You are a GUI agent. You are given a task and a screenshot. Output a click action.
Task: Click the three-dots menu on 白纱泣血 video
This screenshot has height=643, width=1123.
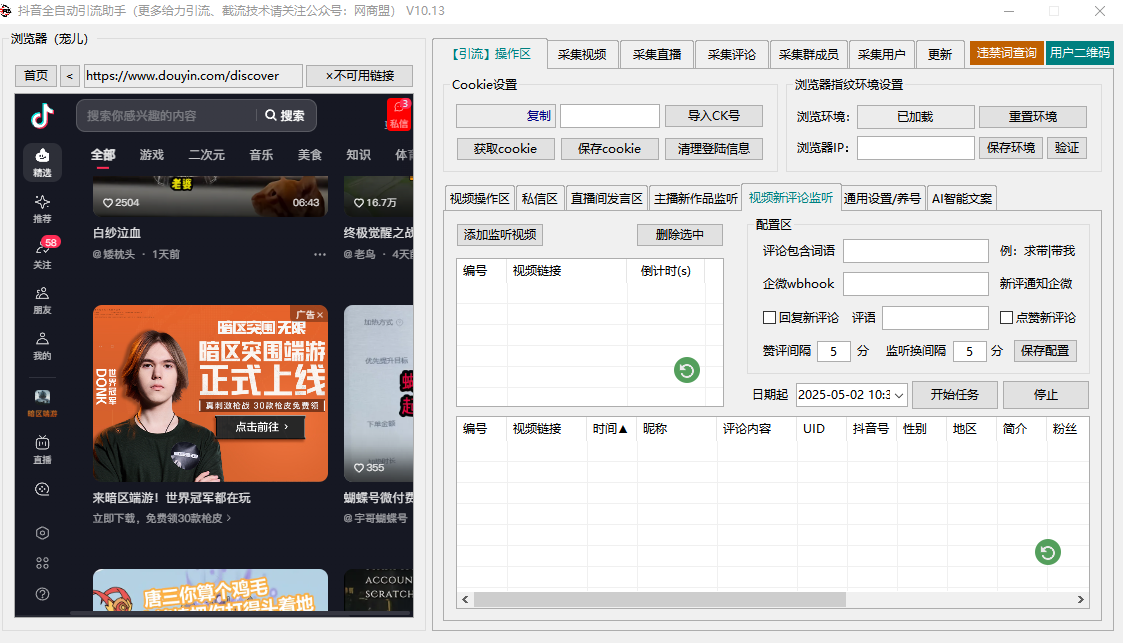[x=319, y=254]
